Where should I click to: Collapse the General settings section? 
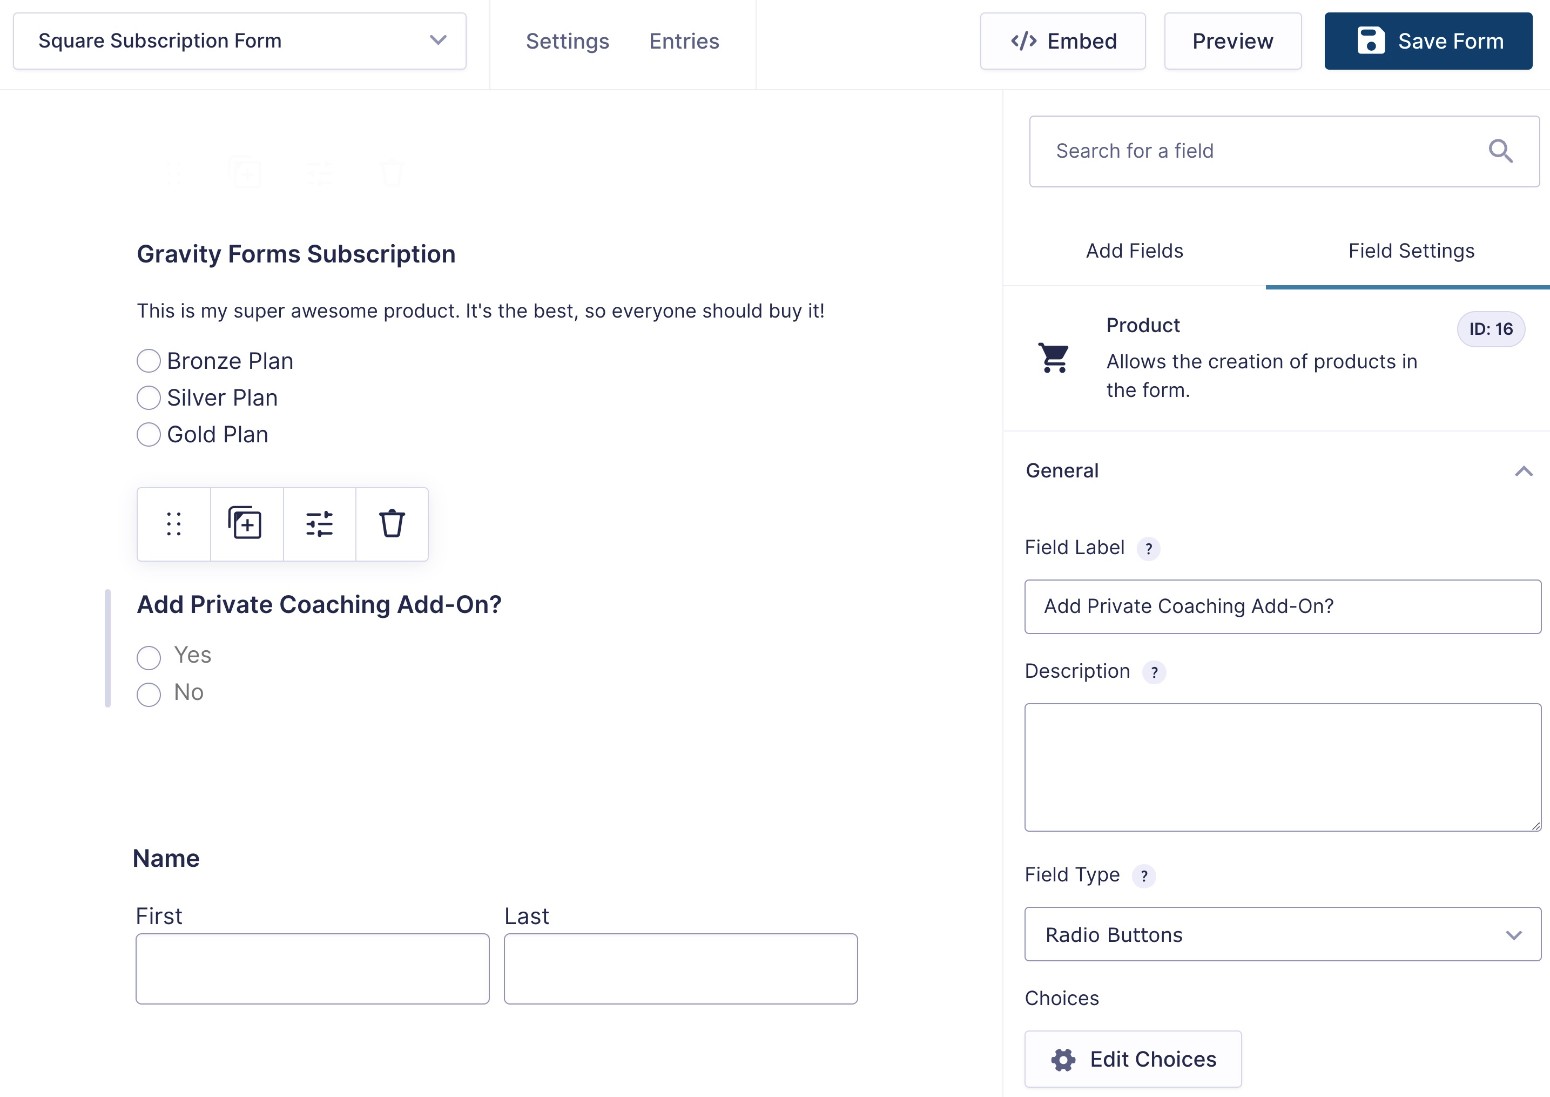click(x=1523, y=471)
